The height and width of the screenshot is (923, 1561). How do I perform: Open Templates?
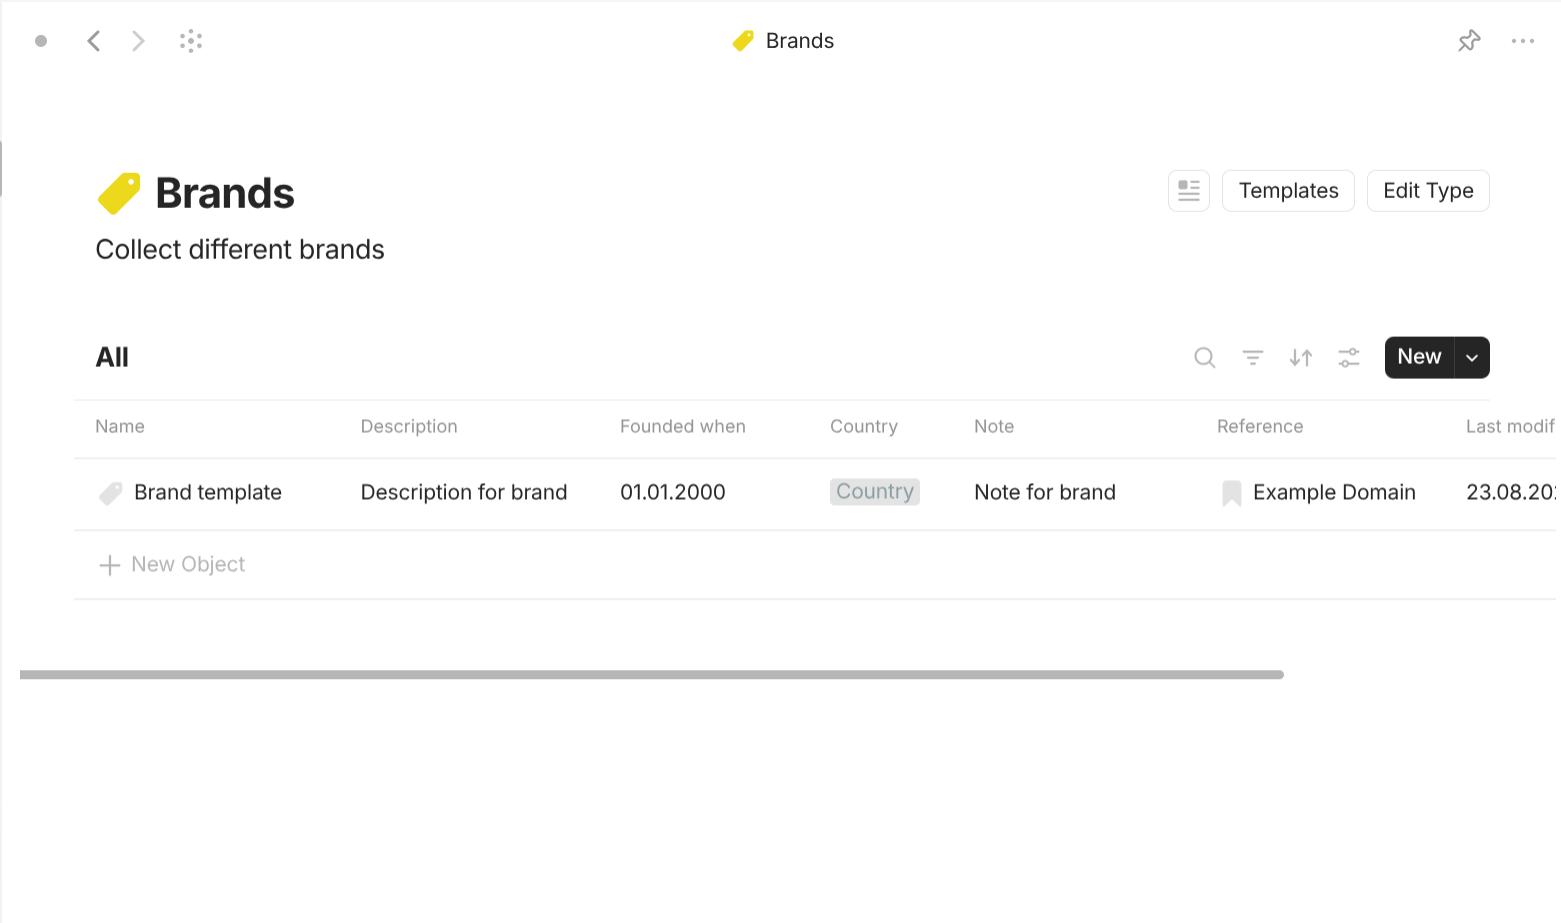(x=1288, y=190)
